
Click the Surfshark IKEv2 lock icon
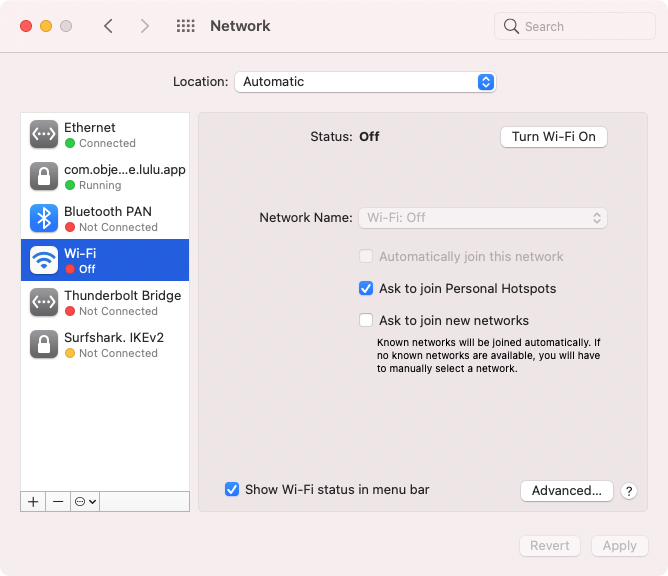click(x=44, y=344)
